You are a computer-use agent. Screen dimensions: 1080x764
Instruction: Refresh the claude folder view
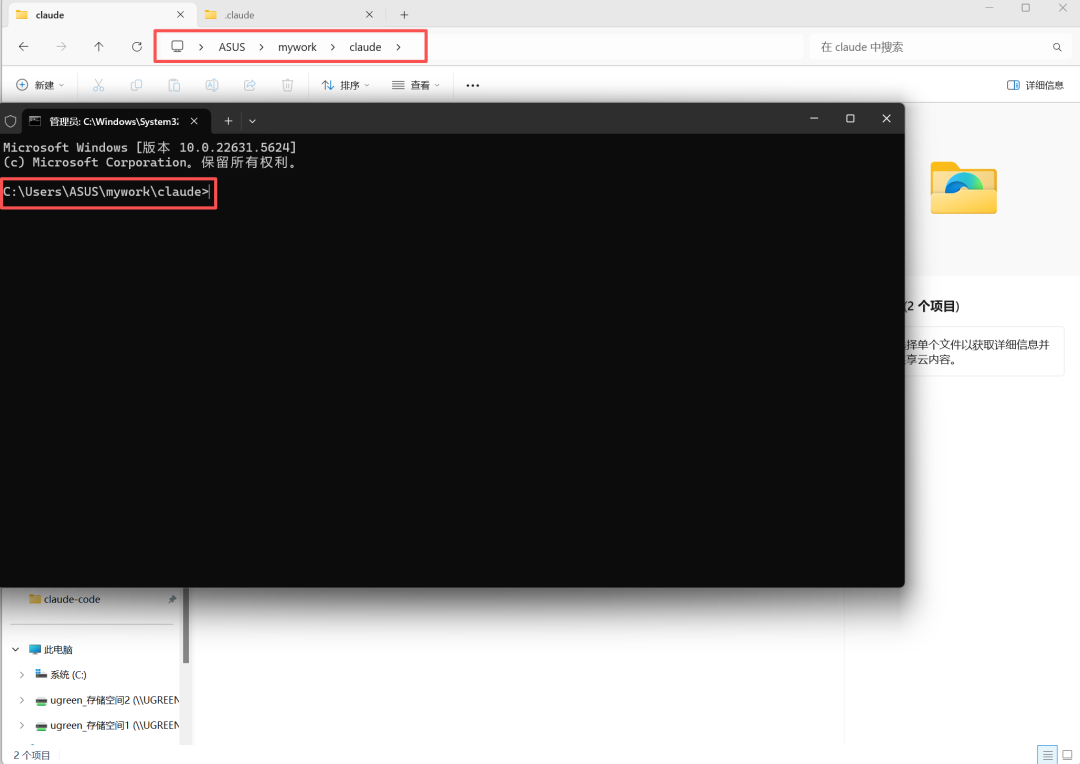click(x=136, y=47)
